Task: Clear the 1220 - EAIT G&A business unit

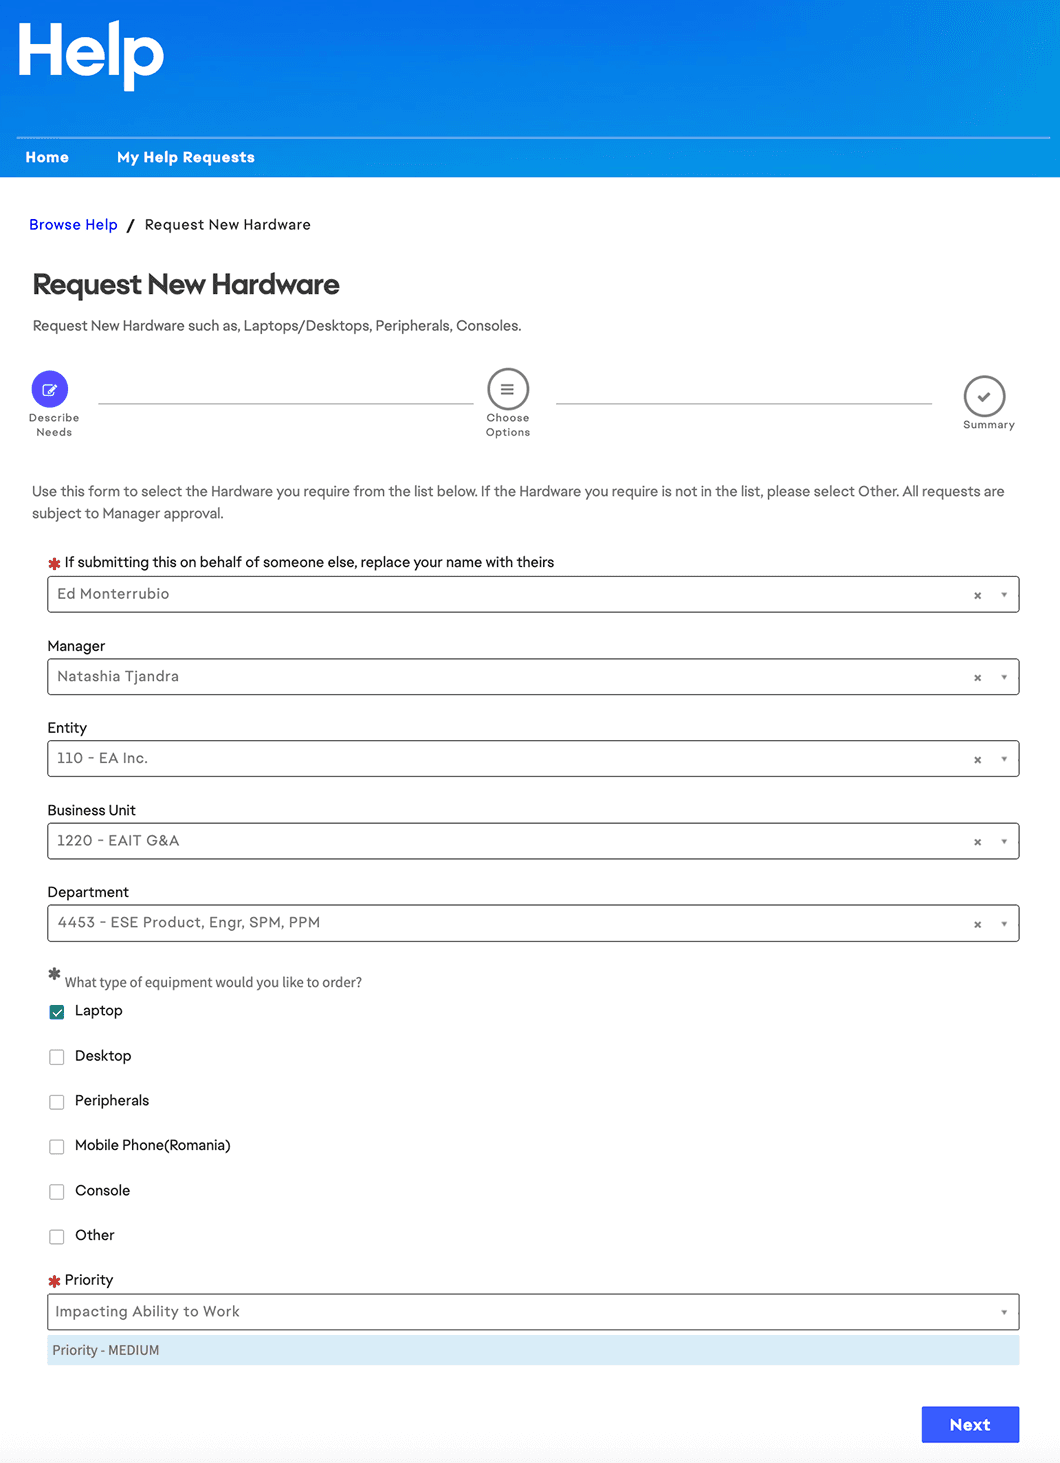Action: tap(977, 841)
